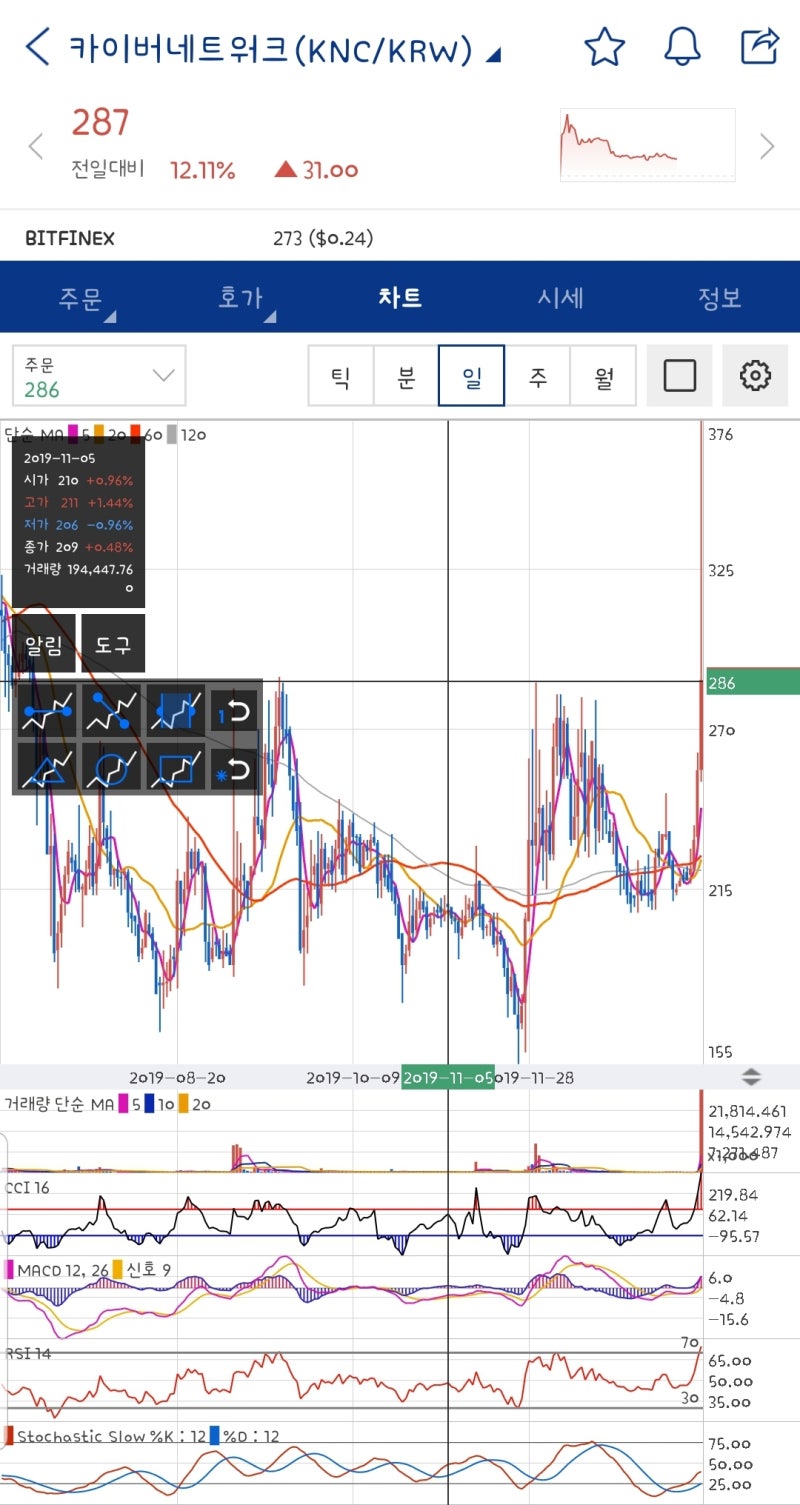
Task: Select the triangle drawing tool
Action: [46, 767]
